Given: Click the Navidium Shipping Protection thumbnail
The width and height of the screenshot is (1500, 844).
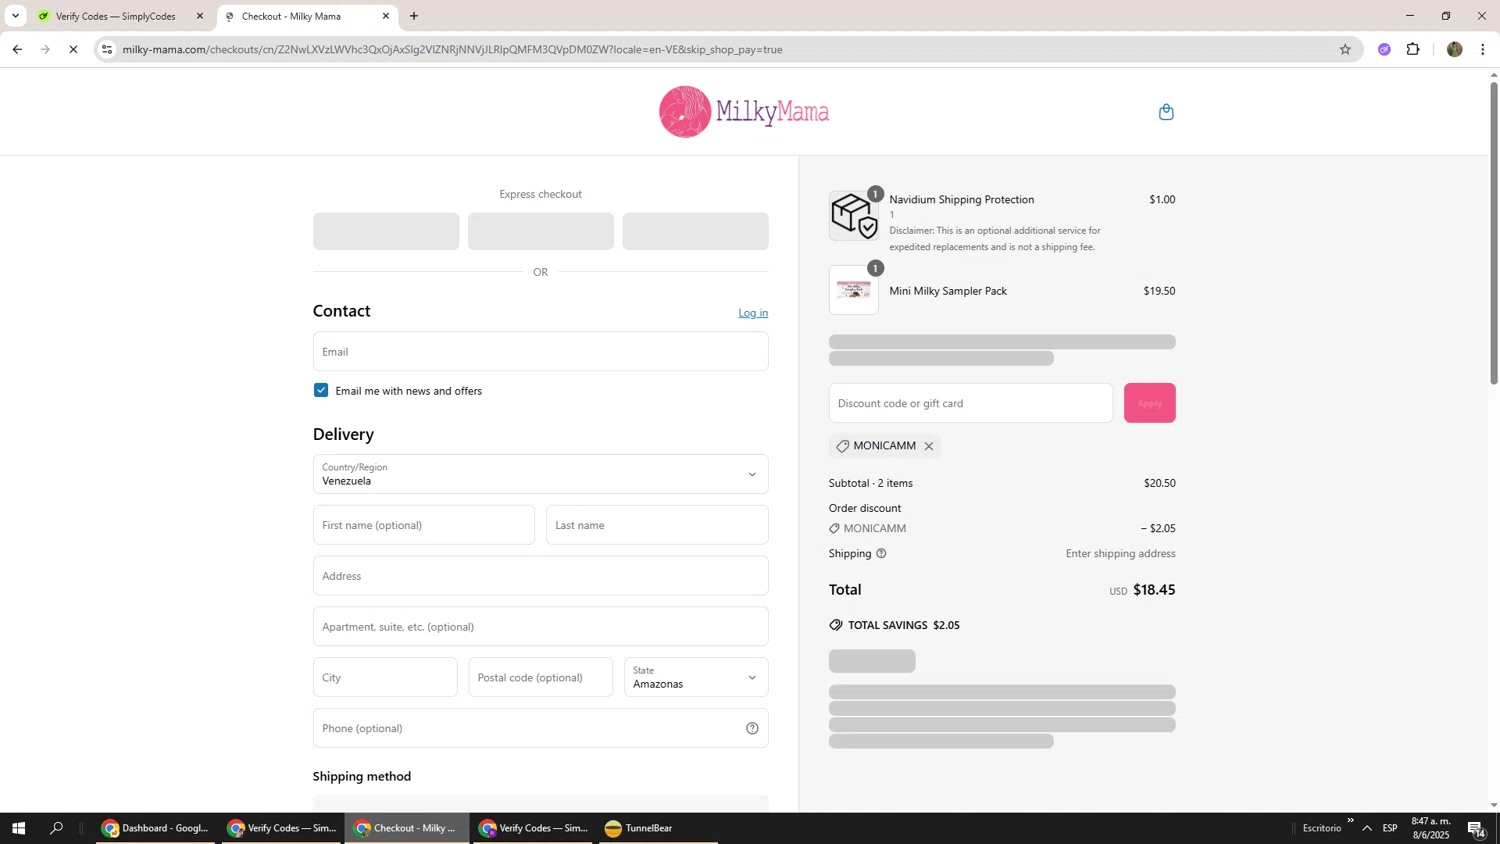Looking at the screenshot, I should pos(854,216).
